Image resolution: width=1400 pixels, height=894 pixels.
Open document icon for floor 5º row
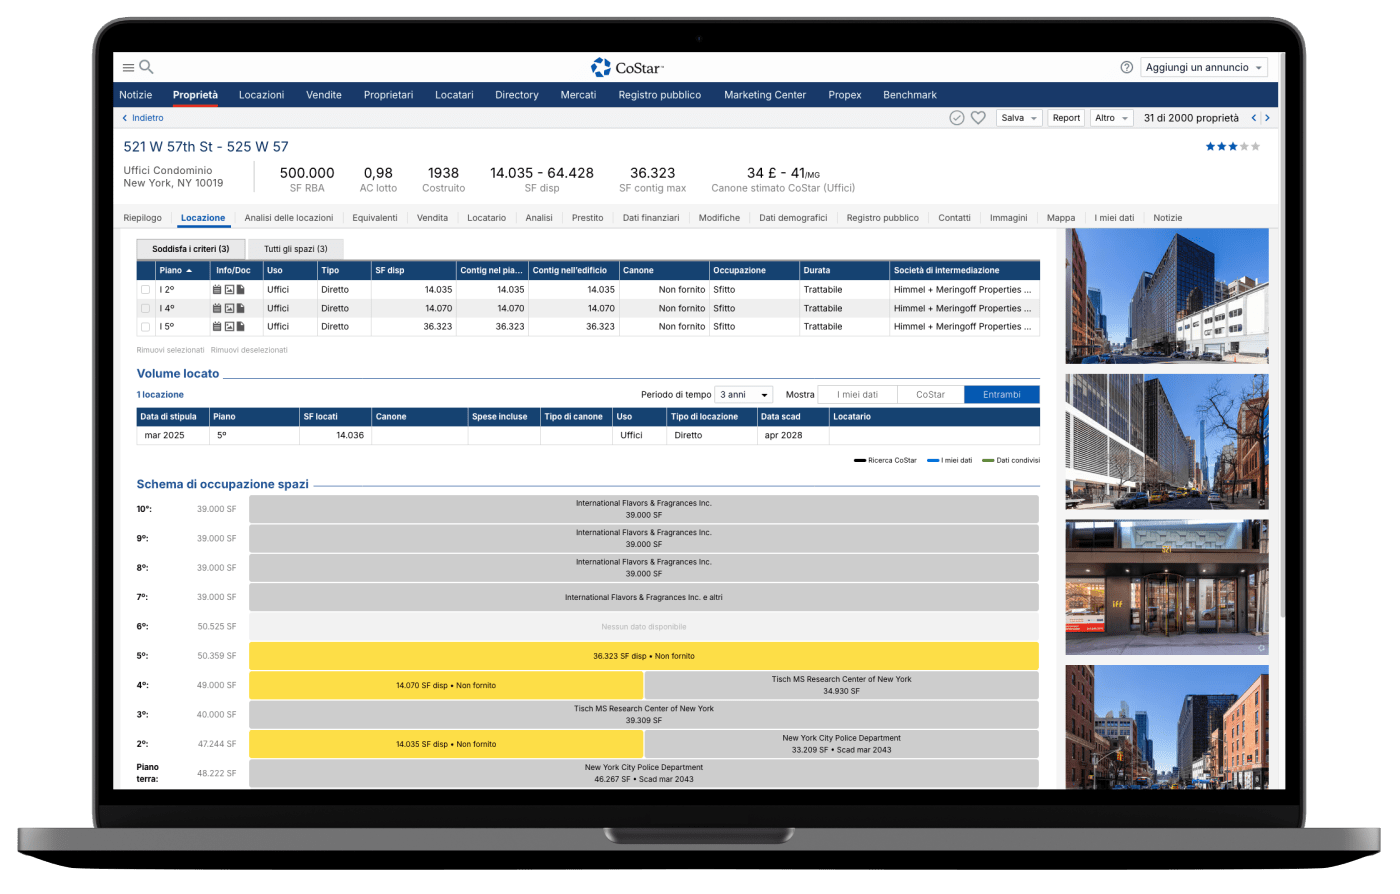240,327
